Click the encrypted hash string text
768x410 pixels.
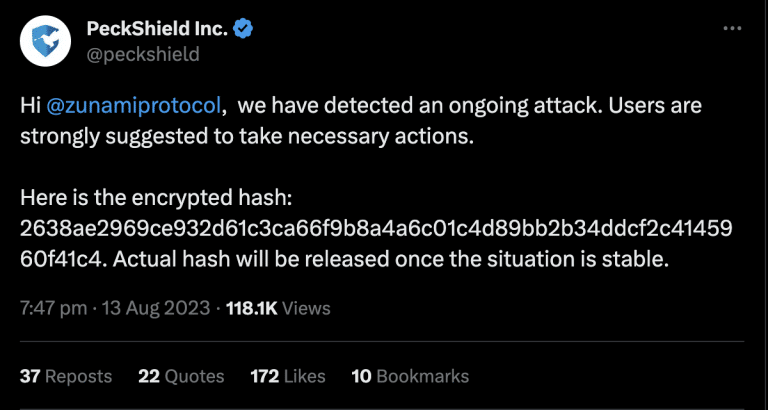click(x=376, y=228)
